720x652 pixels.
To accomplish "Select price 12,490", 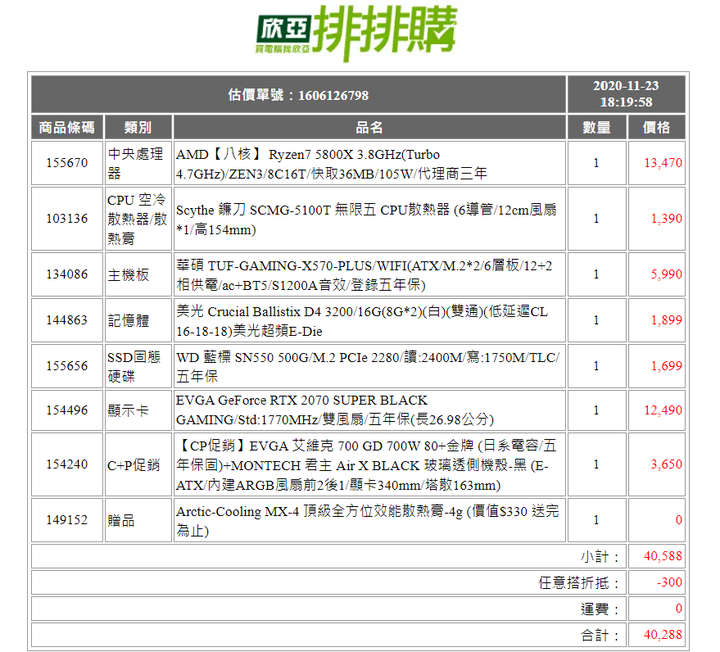I will point(663,410).
